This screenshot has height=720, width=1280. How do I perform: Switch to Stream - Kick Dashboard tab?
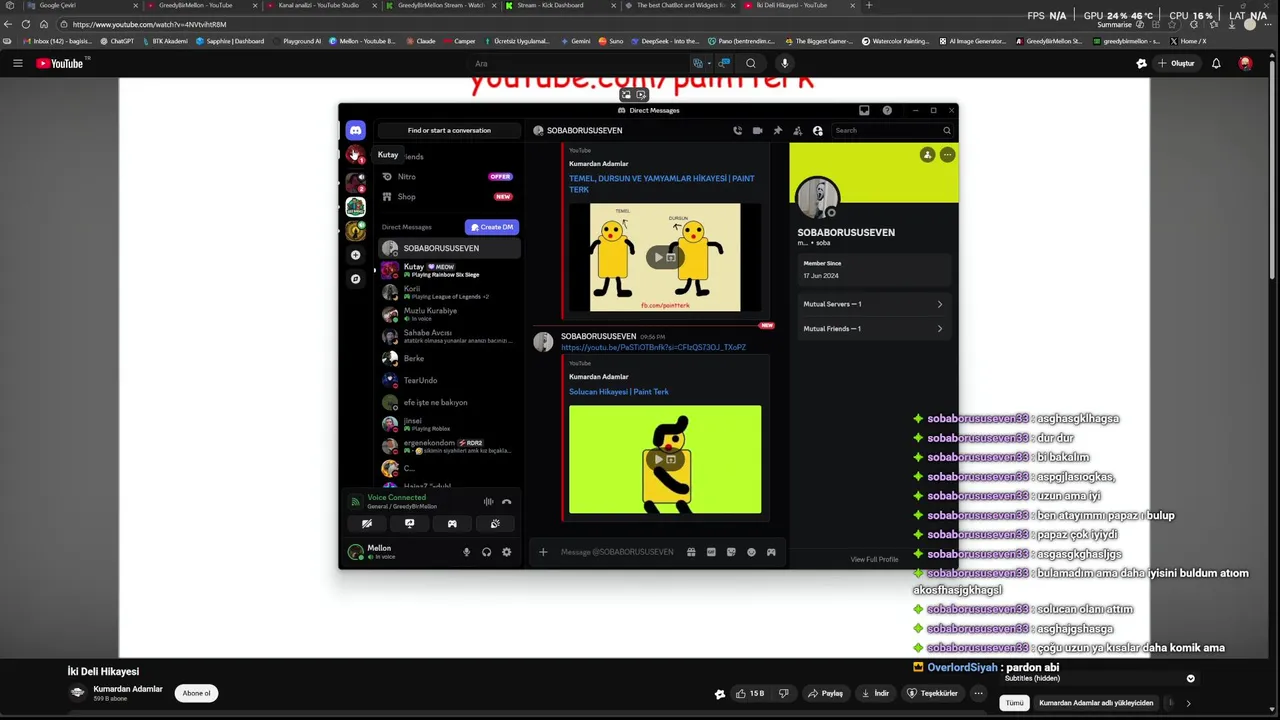pos(550,5)
